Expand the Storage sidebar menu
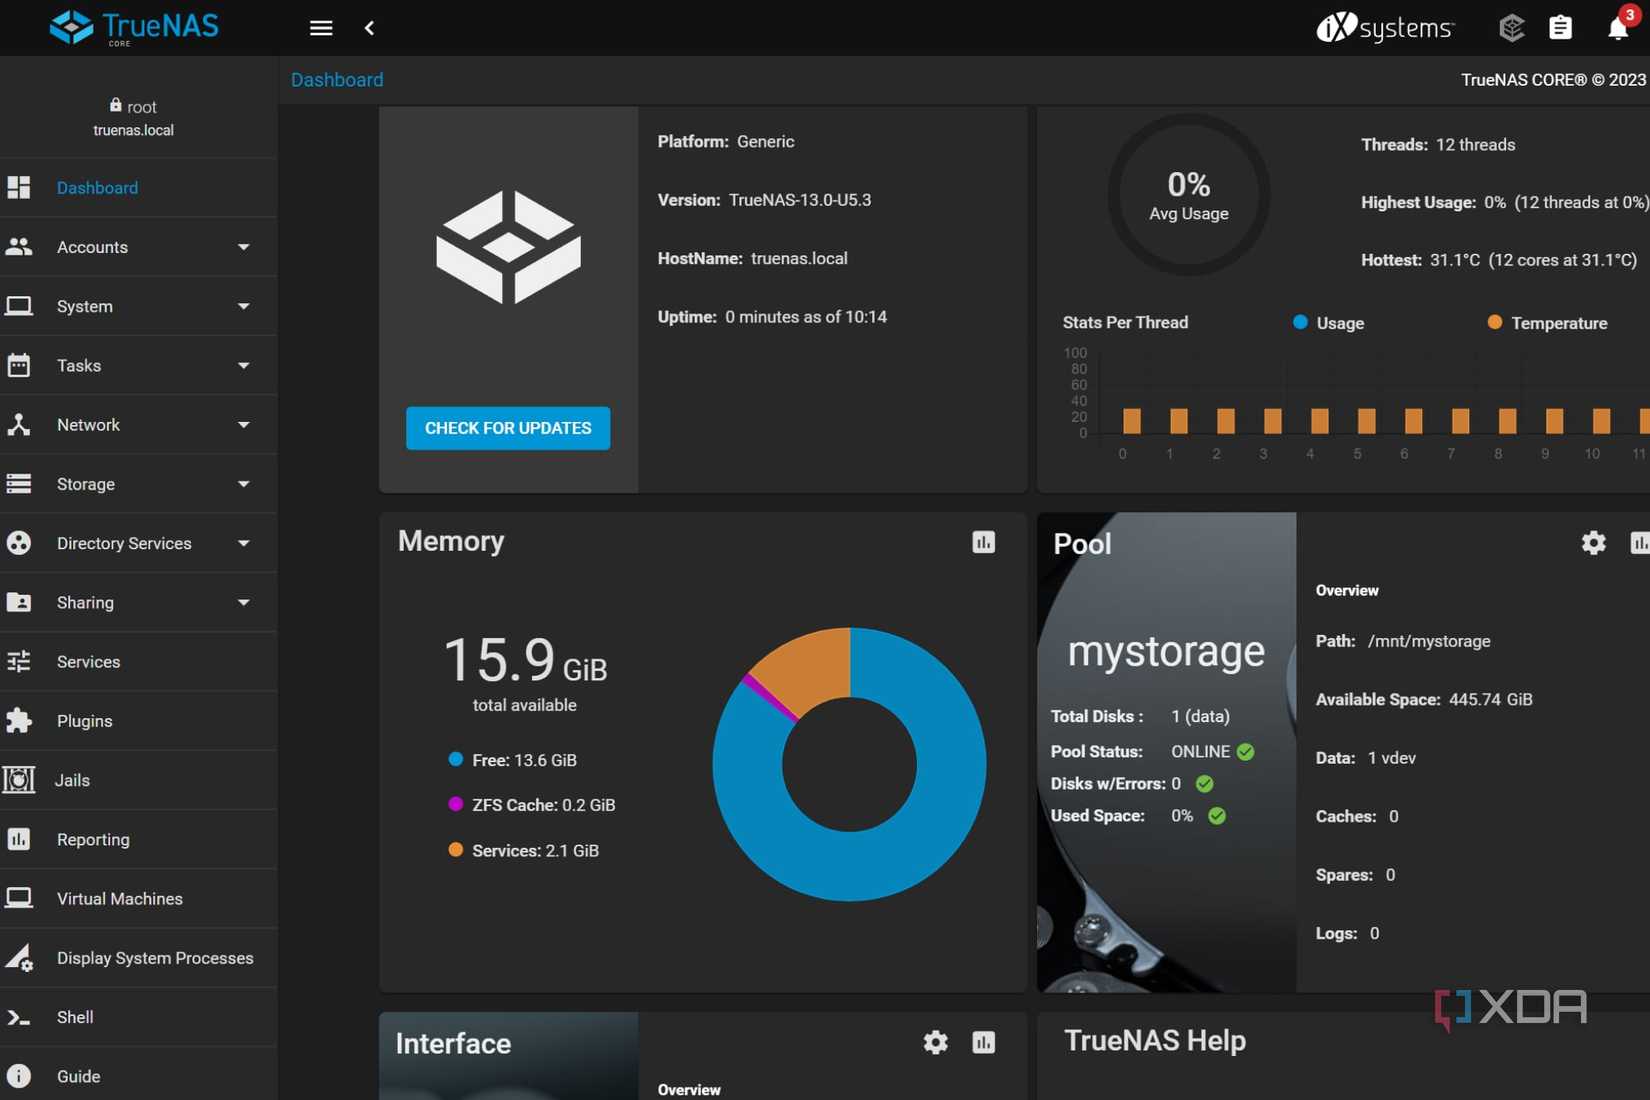This screenshot has height=1100, width=1650. (x=85, y=484)
